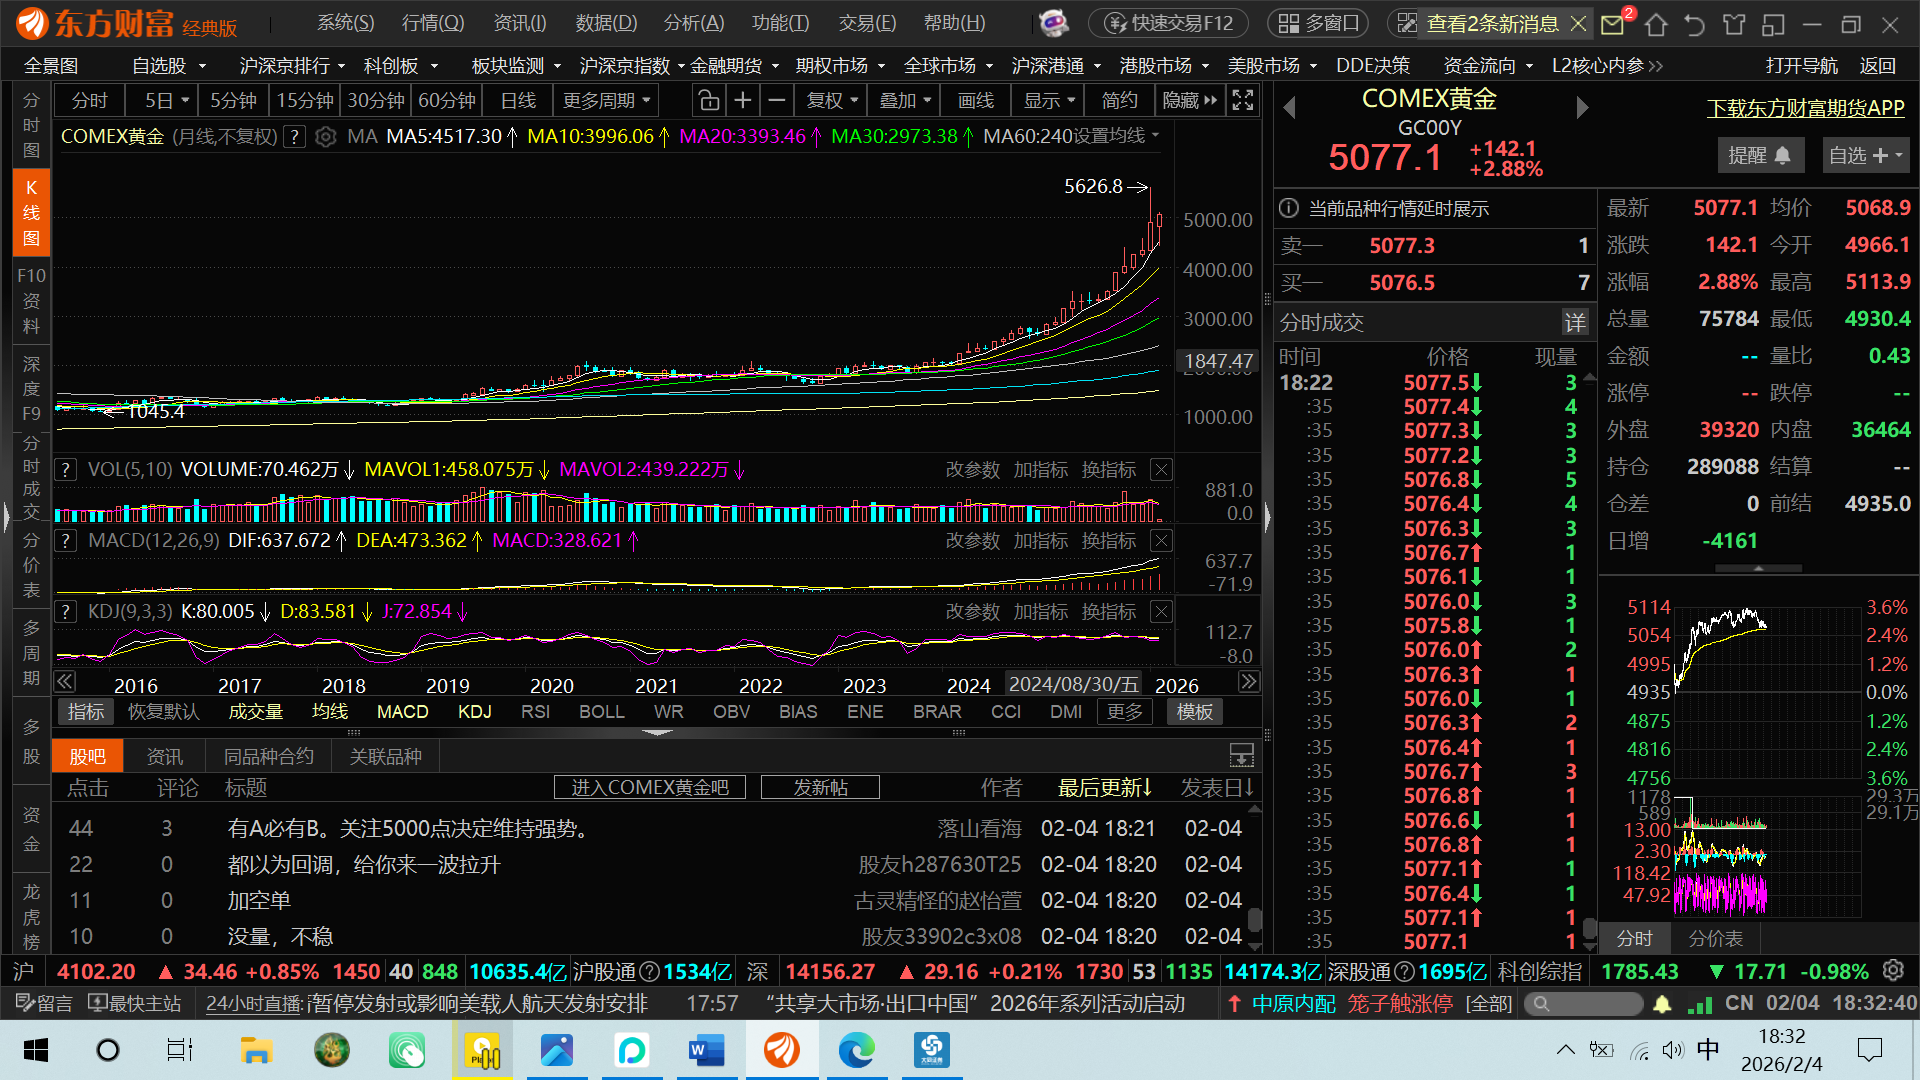The height and width of the screenshot is (1080, 1920).
Task: Open Microsoft Edge from the taskbar
Action: [x=856, y=1050]
